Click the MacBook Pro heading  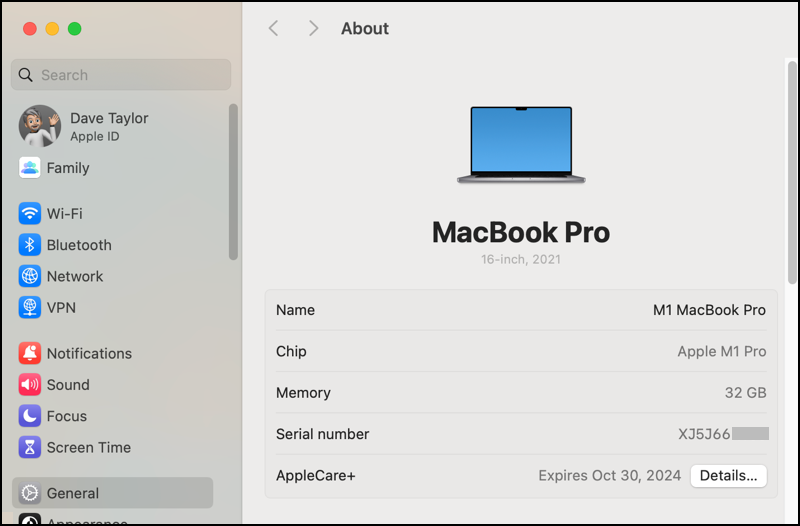521,232
